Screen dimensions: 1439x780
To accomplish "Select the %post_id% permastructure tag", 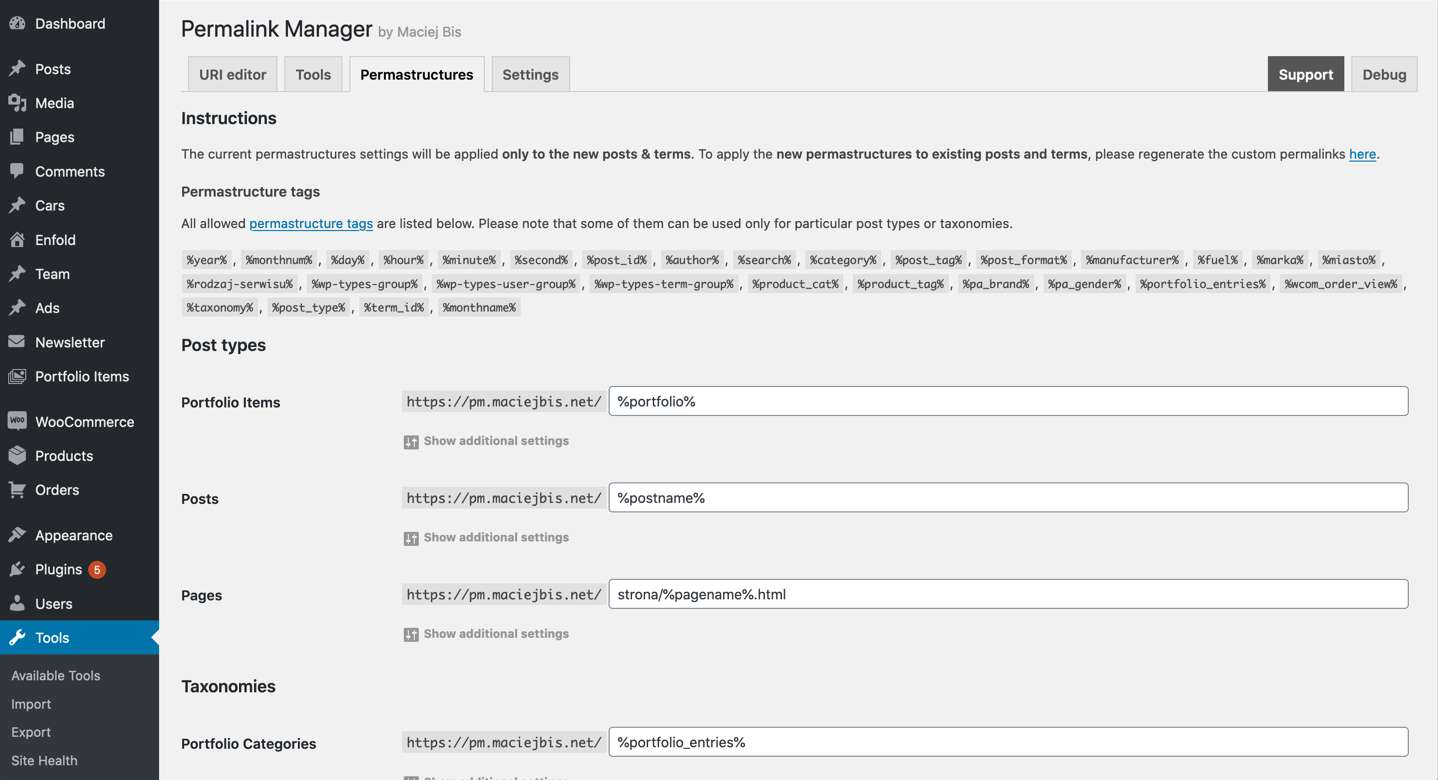I will coord(617,259).
